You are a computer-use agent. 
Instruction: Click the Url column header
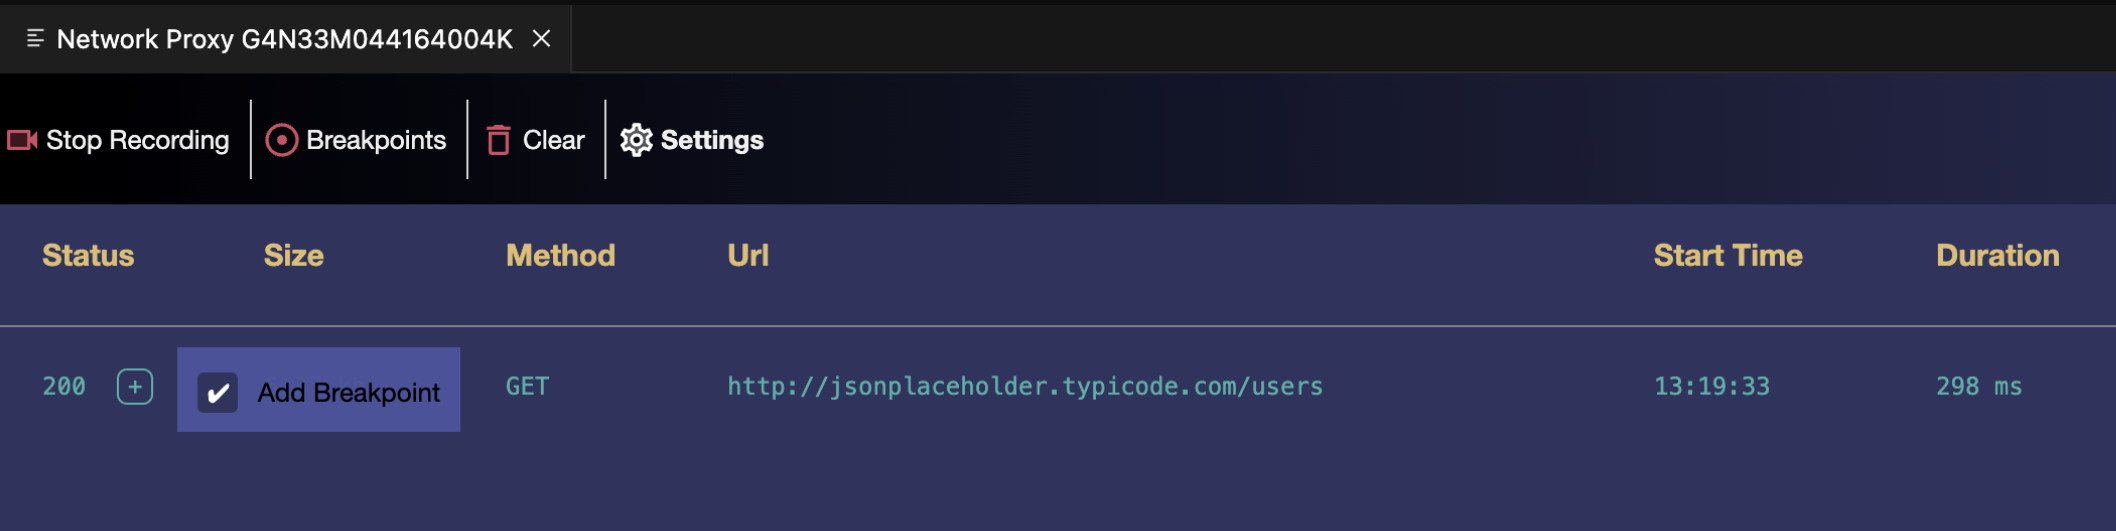[748, 256]
